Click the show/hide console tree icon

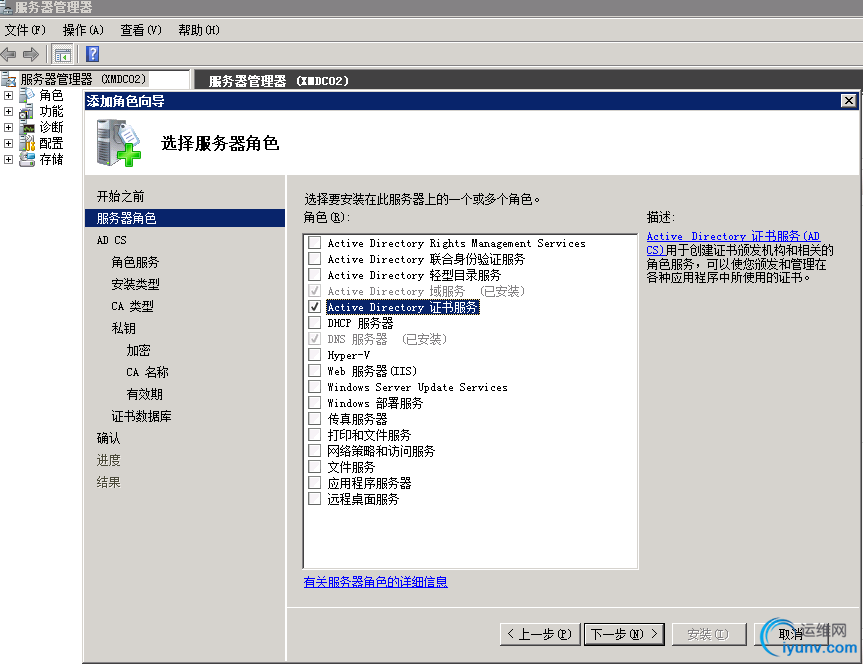[x=63, y=55]
